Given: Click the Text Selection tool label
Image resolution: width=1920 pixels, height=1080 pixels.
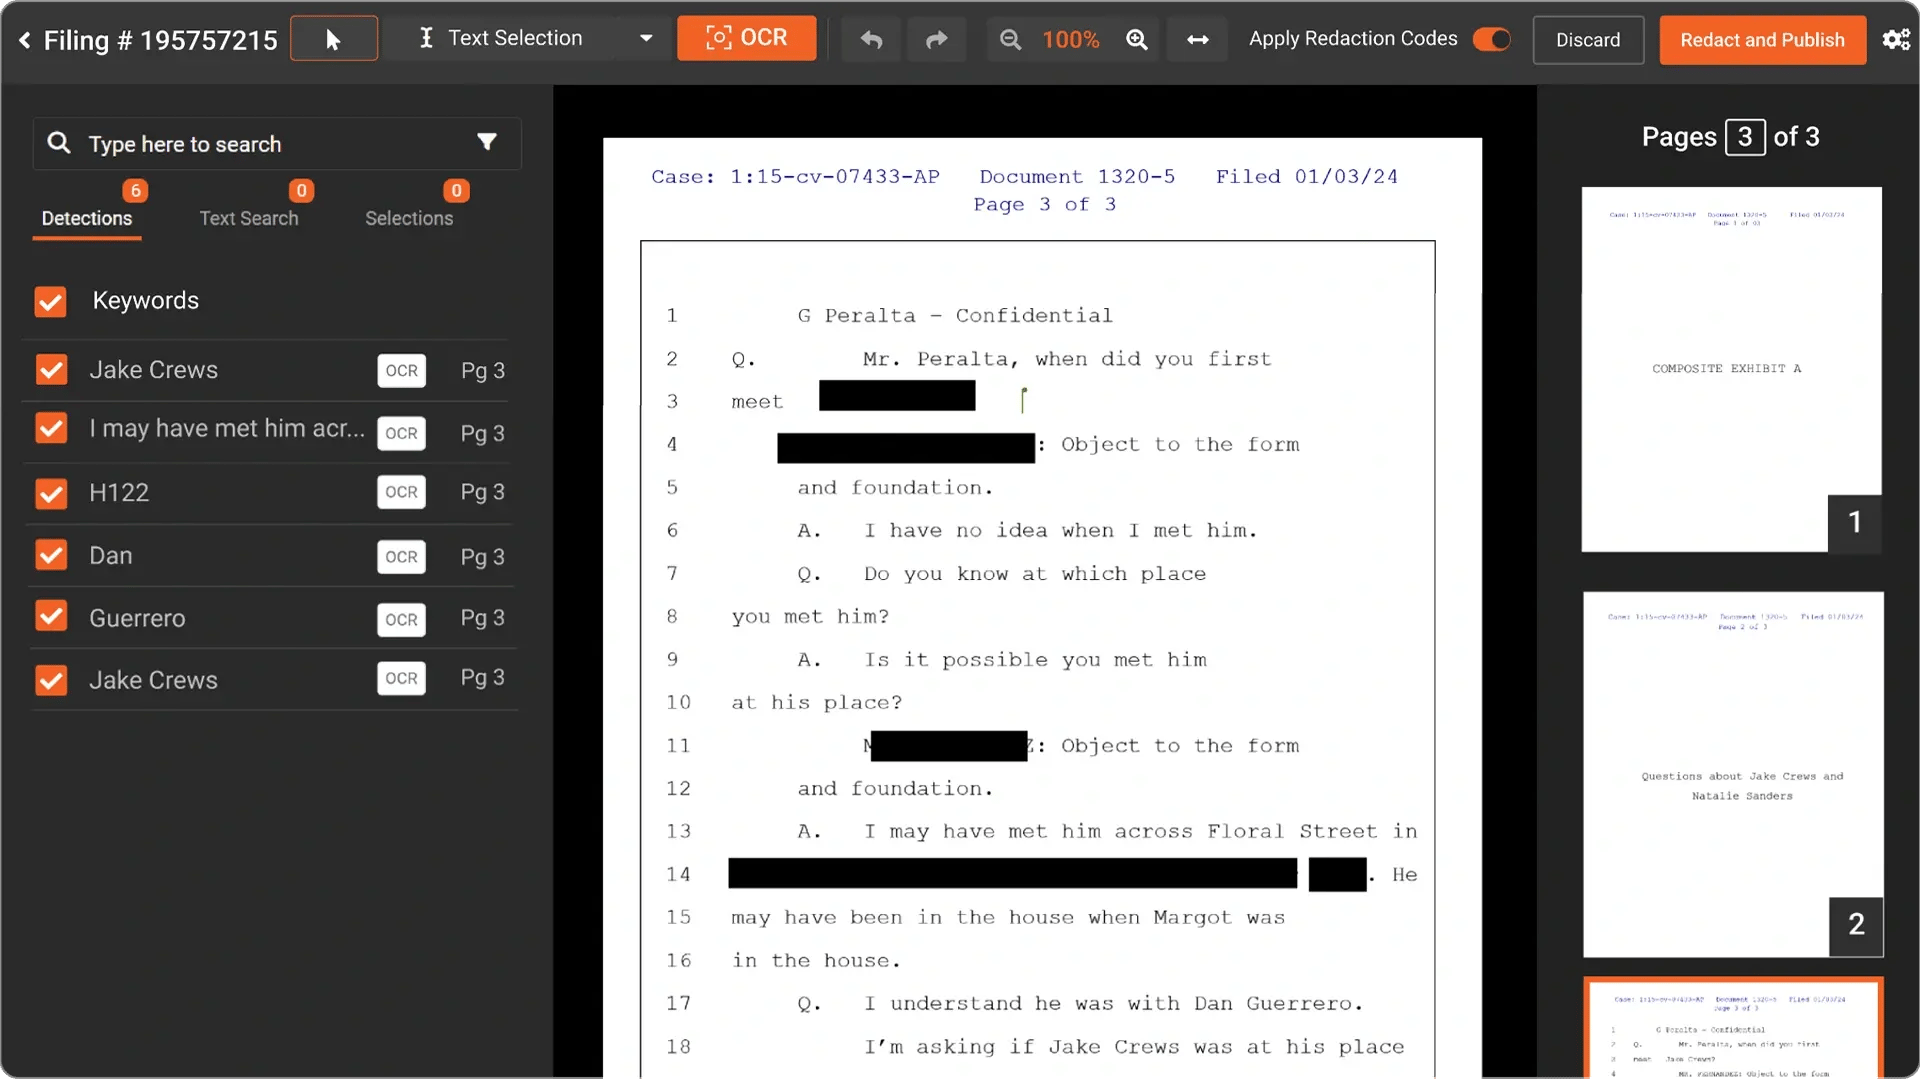Looking at the screenshot, I should pos(515,38).
